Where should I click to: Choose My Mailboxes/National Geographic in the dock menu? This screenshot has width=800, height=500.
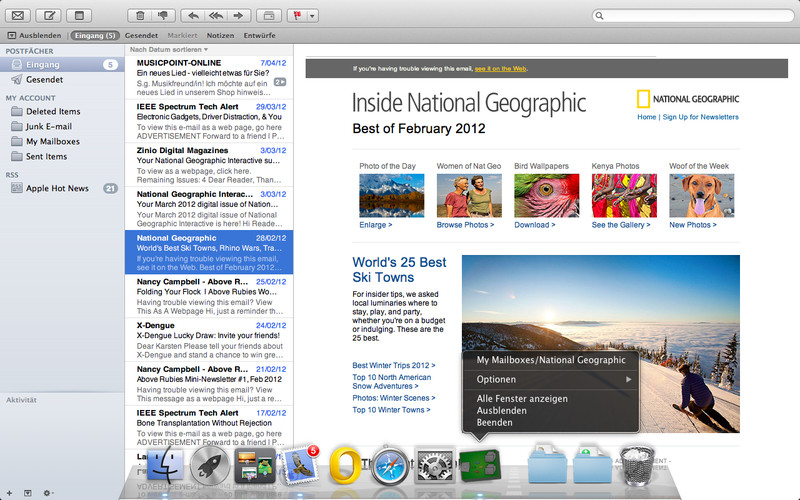[x=551, y=360]
